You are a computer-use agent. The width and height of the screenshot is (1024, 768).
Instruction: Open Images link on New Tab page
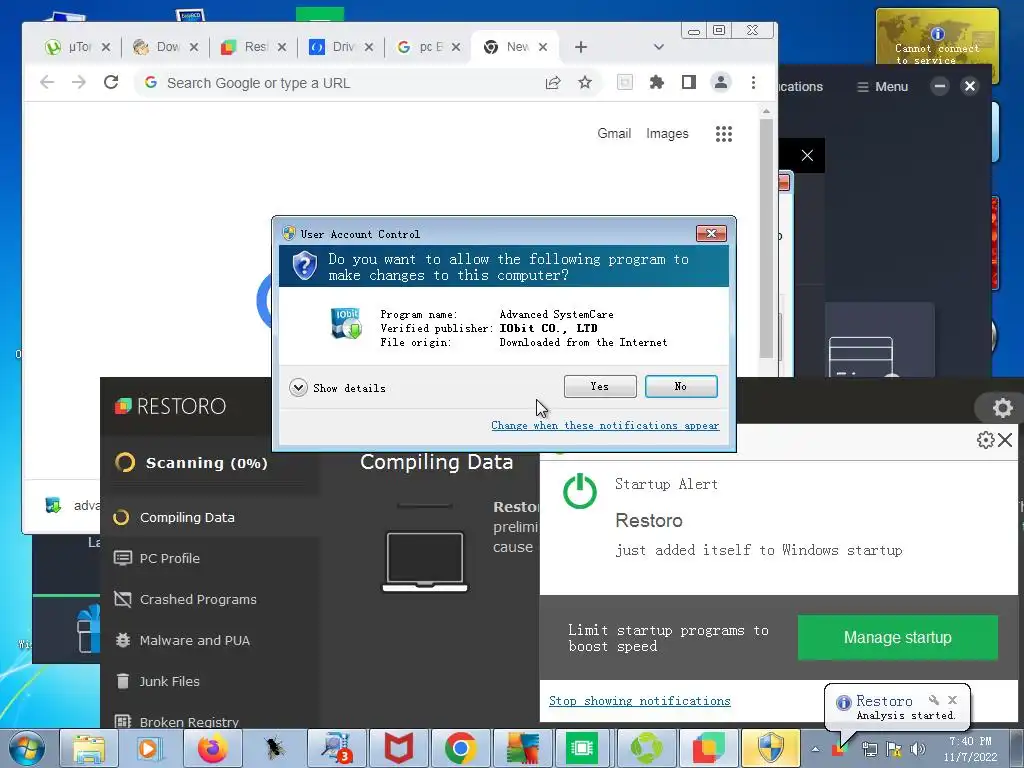(667, 133)
